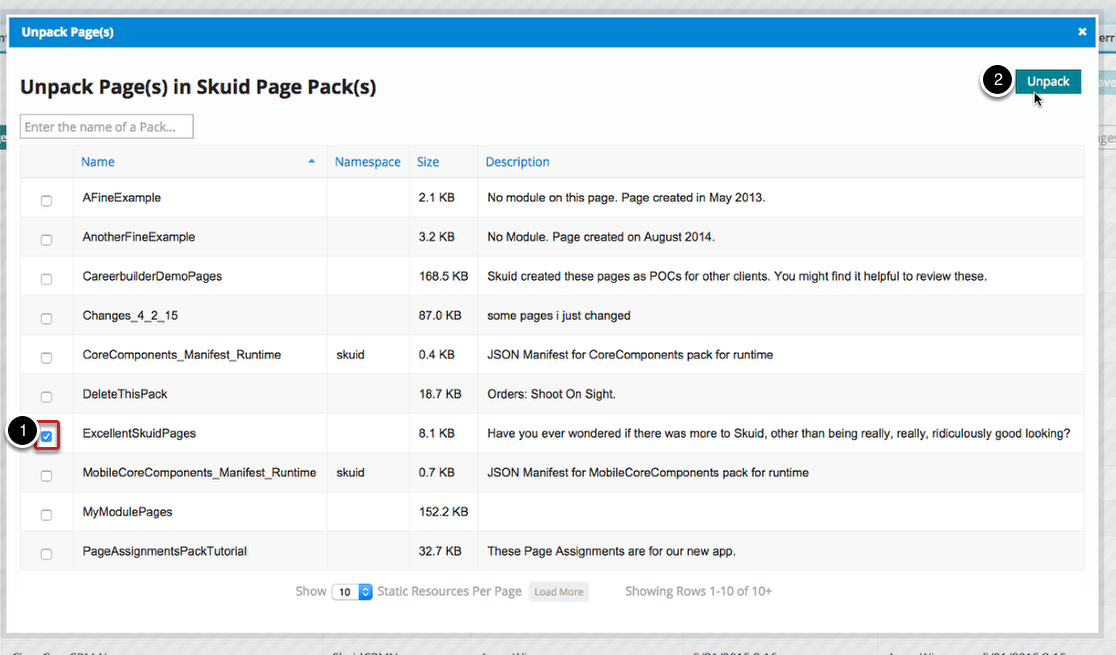Uncheck the ExcellentSkuidPages checkbox
The height and width of the screenshot is (655, 1116).
pos(46,436)
